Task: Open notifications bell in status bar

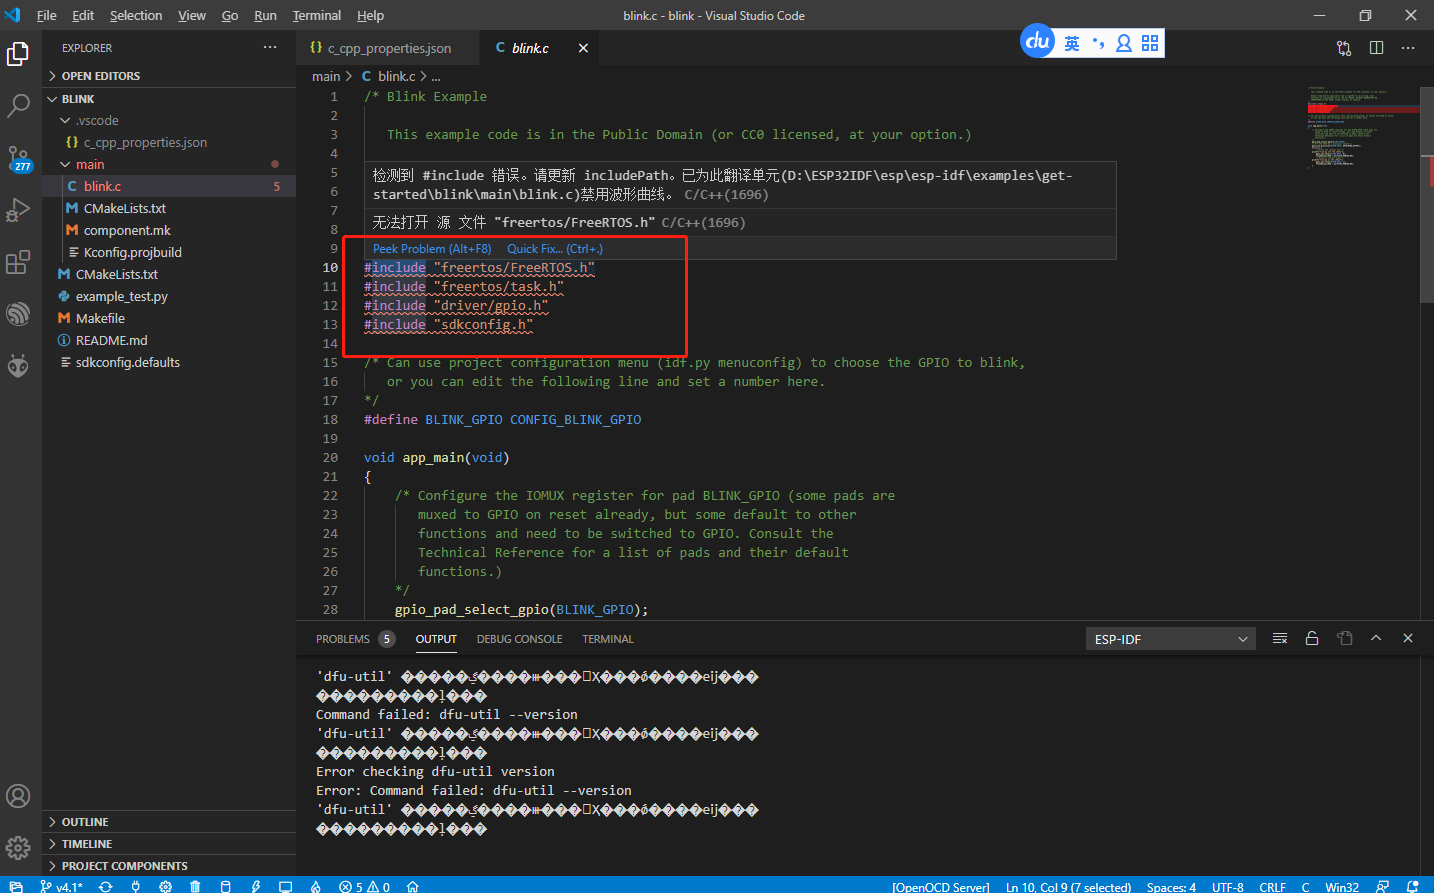Action: click(x=1412, y=886)
